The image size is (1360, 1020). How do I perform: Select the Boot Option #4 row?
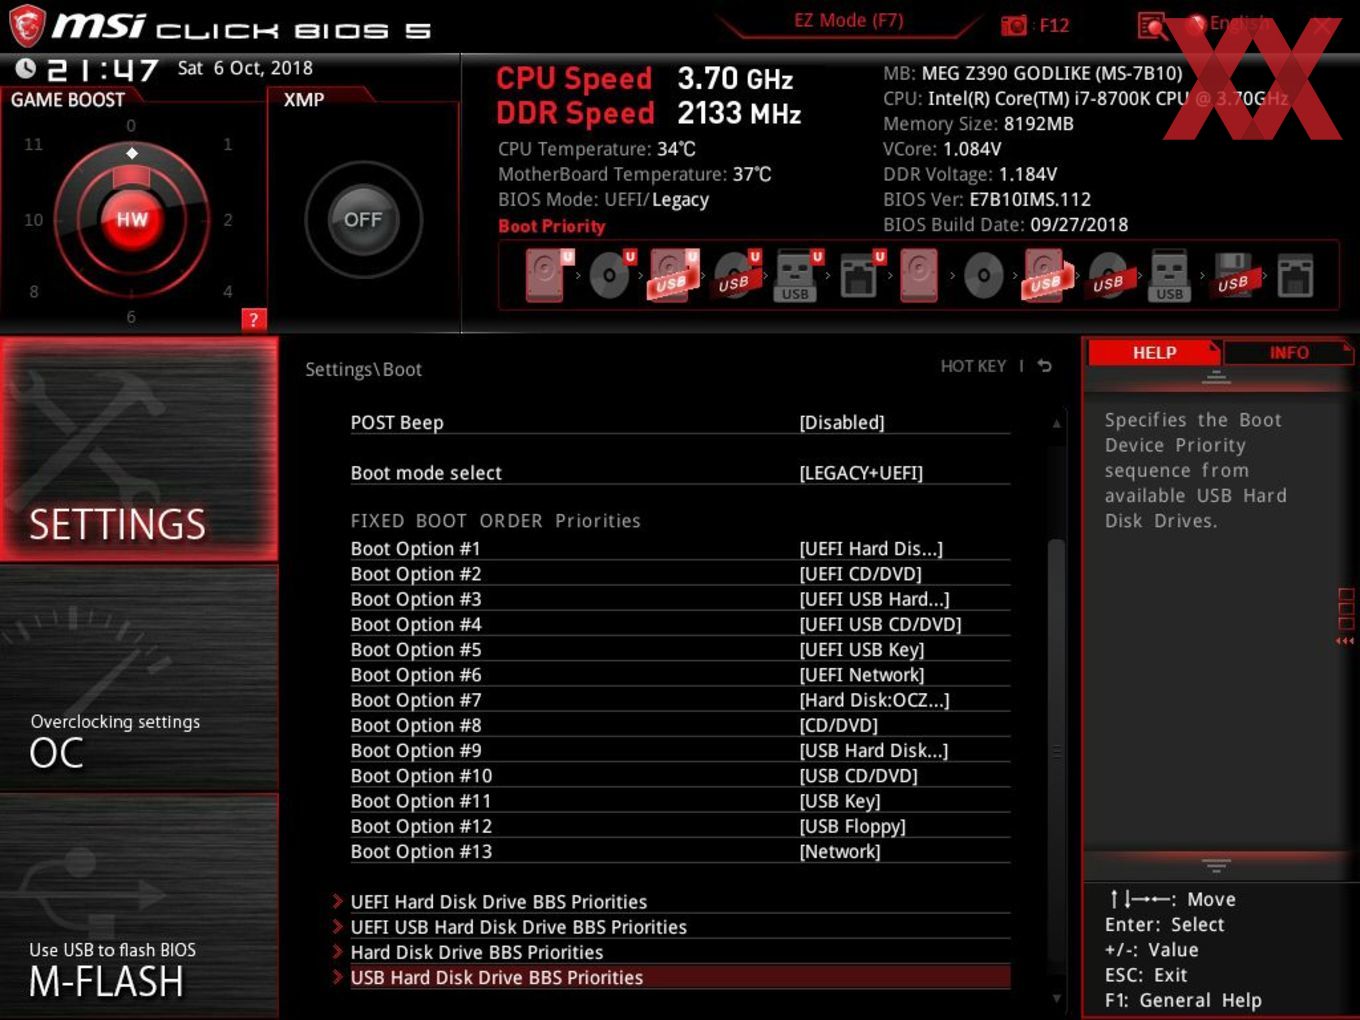(x=680, y=625)
